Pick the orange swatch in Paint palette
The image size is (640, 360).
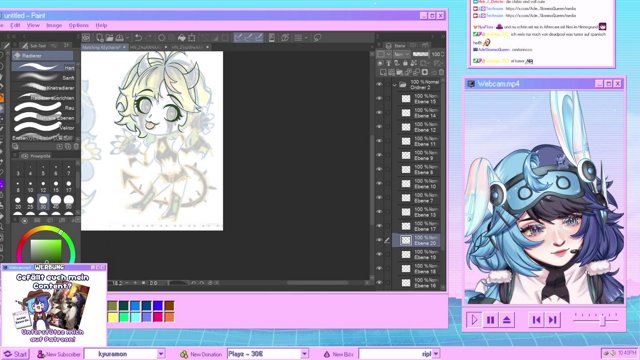pos(169,317)
